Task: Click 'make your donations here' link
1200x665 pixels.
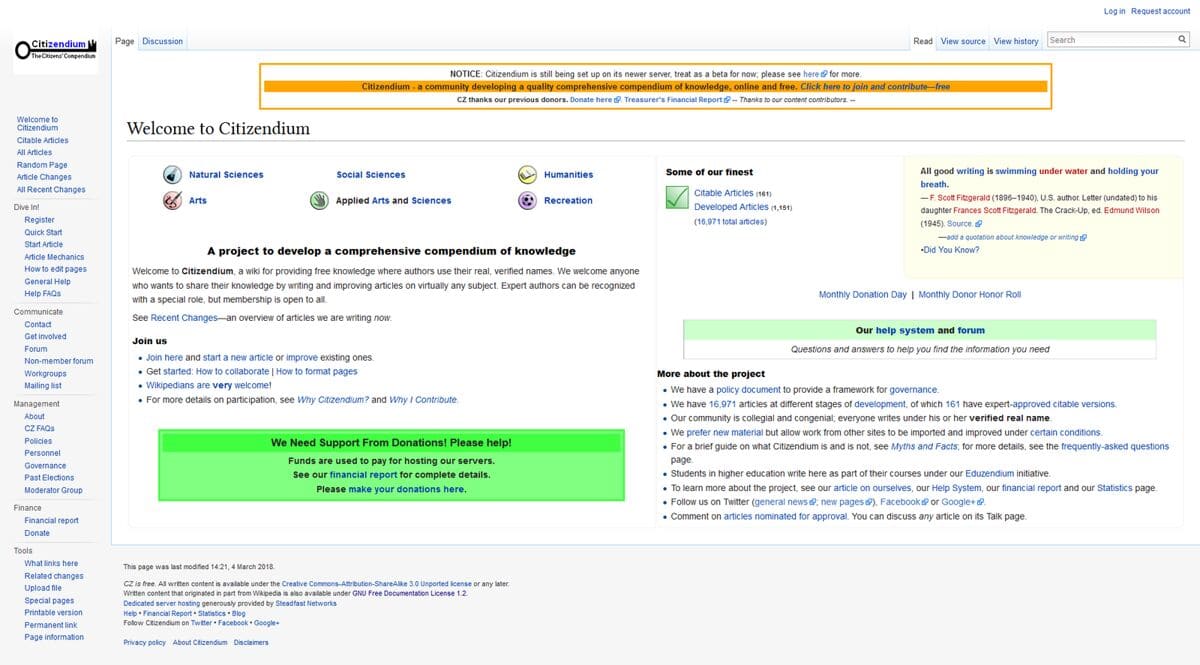Action: (406, 489)
